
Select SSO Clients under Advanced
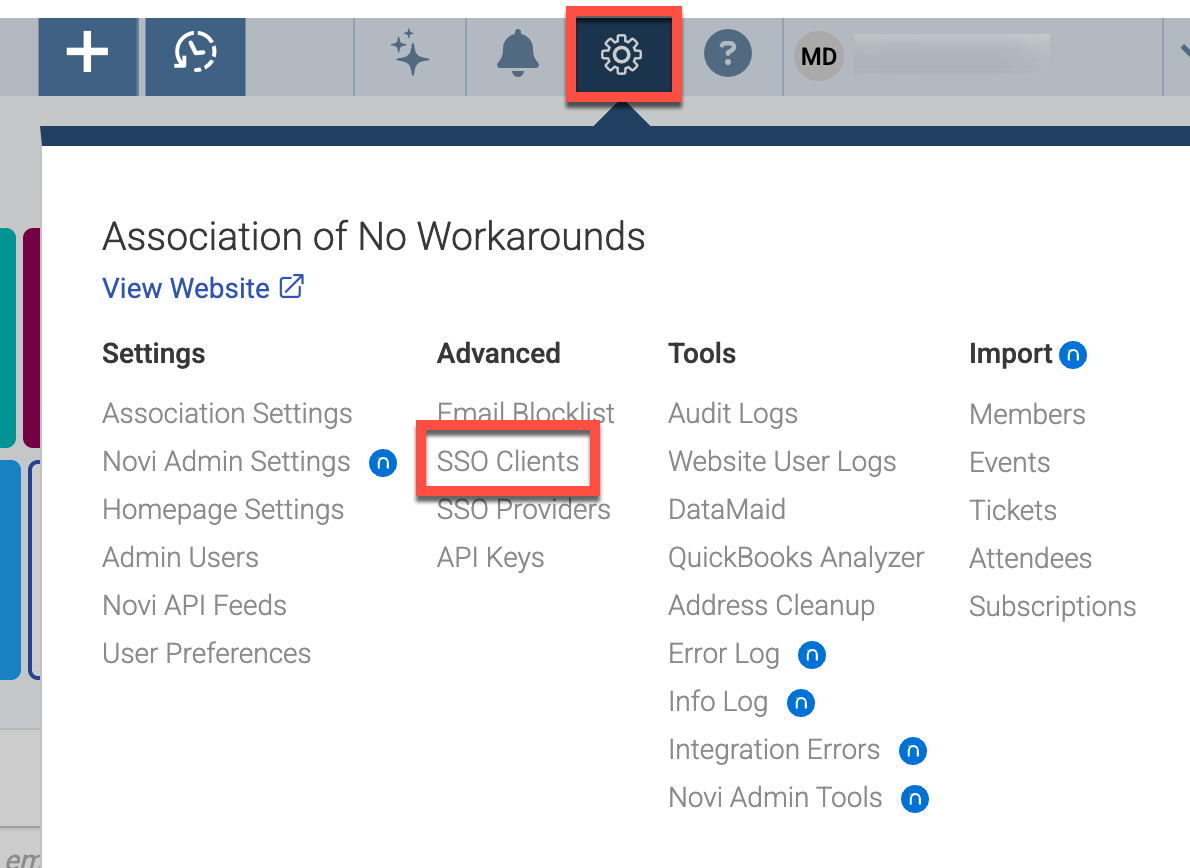point(508,461)
